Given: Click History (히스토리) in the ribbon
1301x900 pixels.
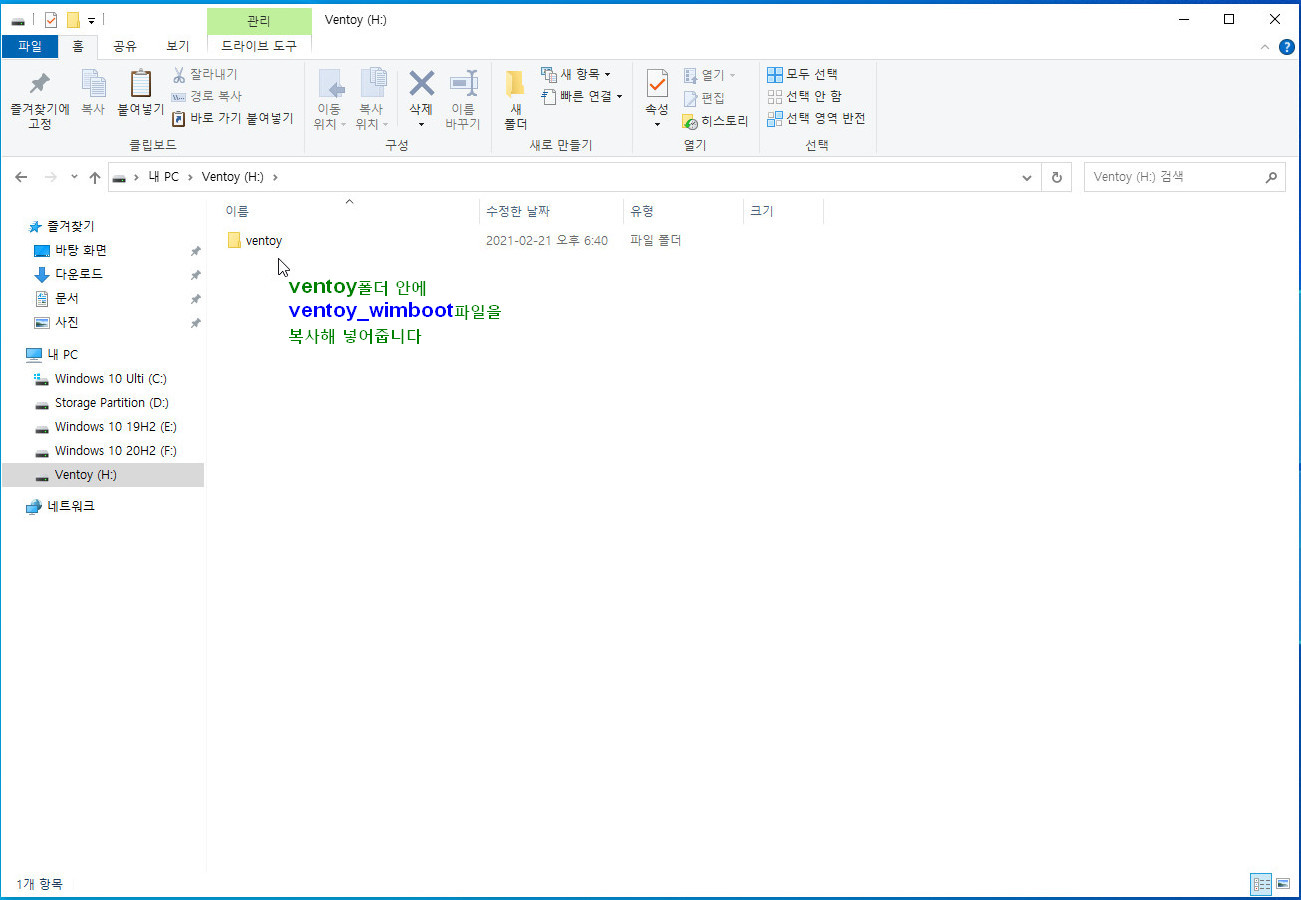Looking at the screenshot, I should (x=715, y=121).
